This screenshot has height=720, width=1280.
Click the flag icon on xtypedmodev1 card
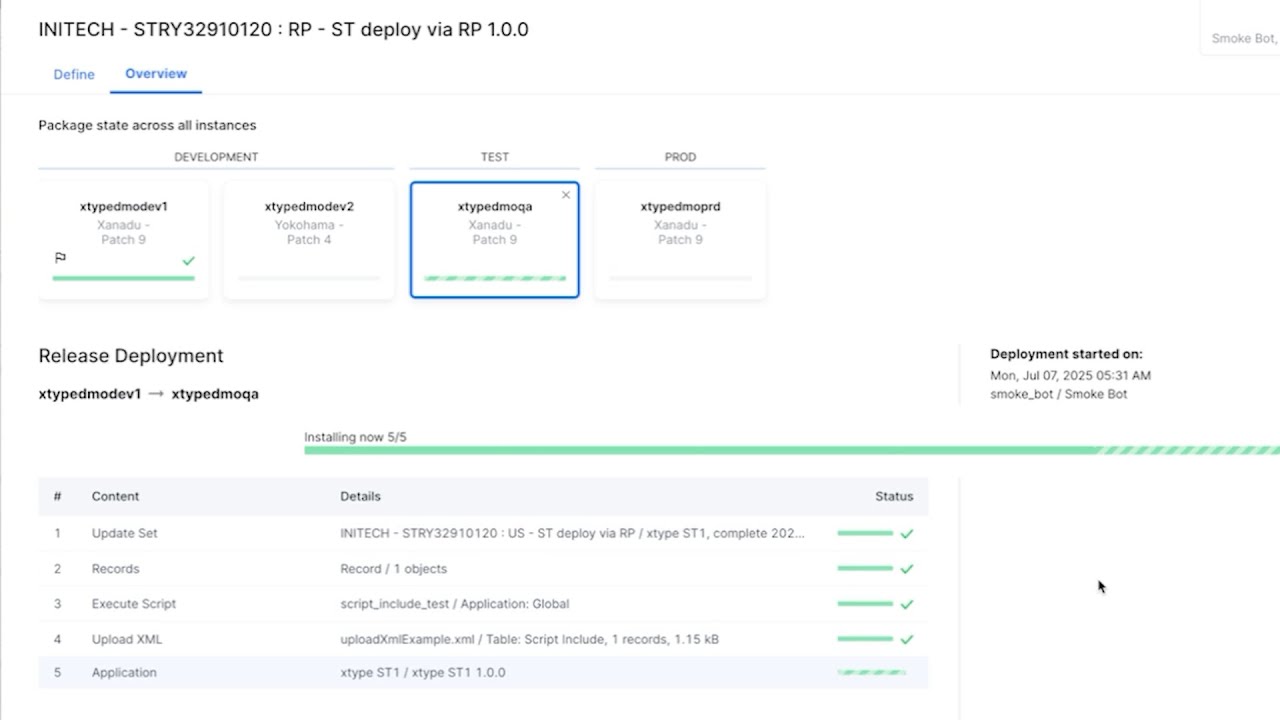coord(60,257)
